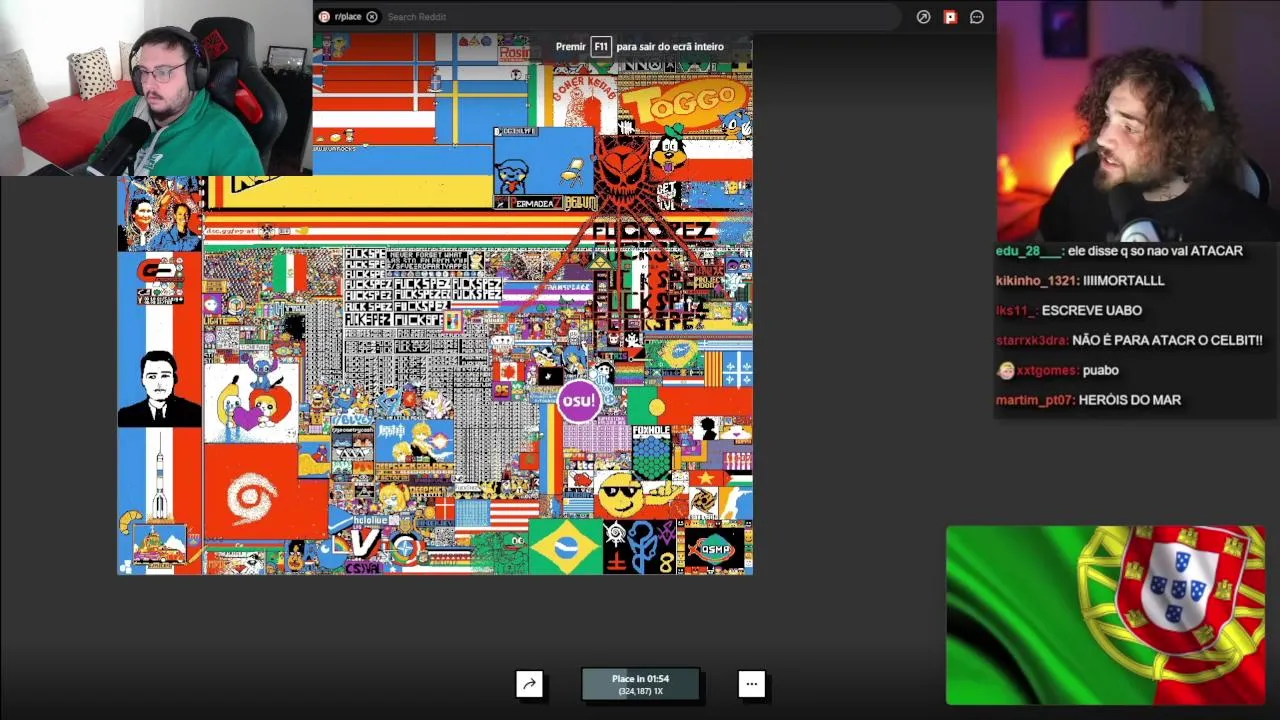Viewport: 1280px width, 720px height.
Task: Click the username 'starrxk3dra' in chat
Action: tap(1031, 340)
